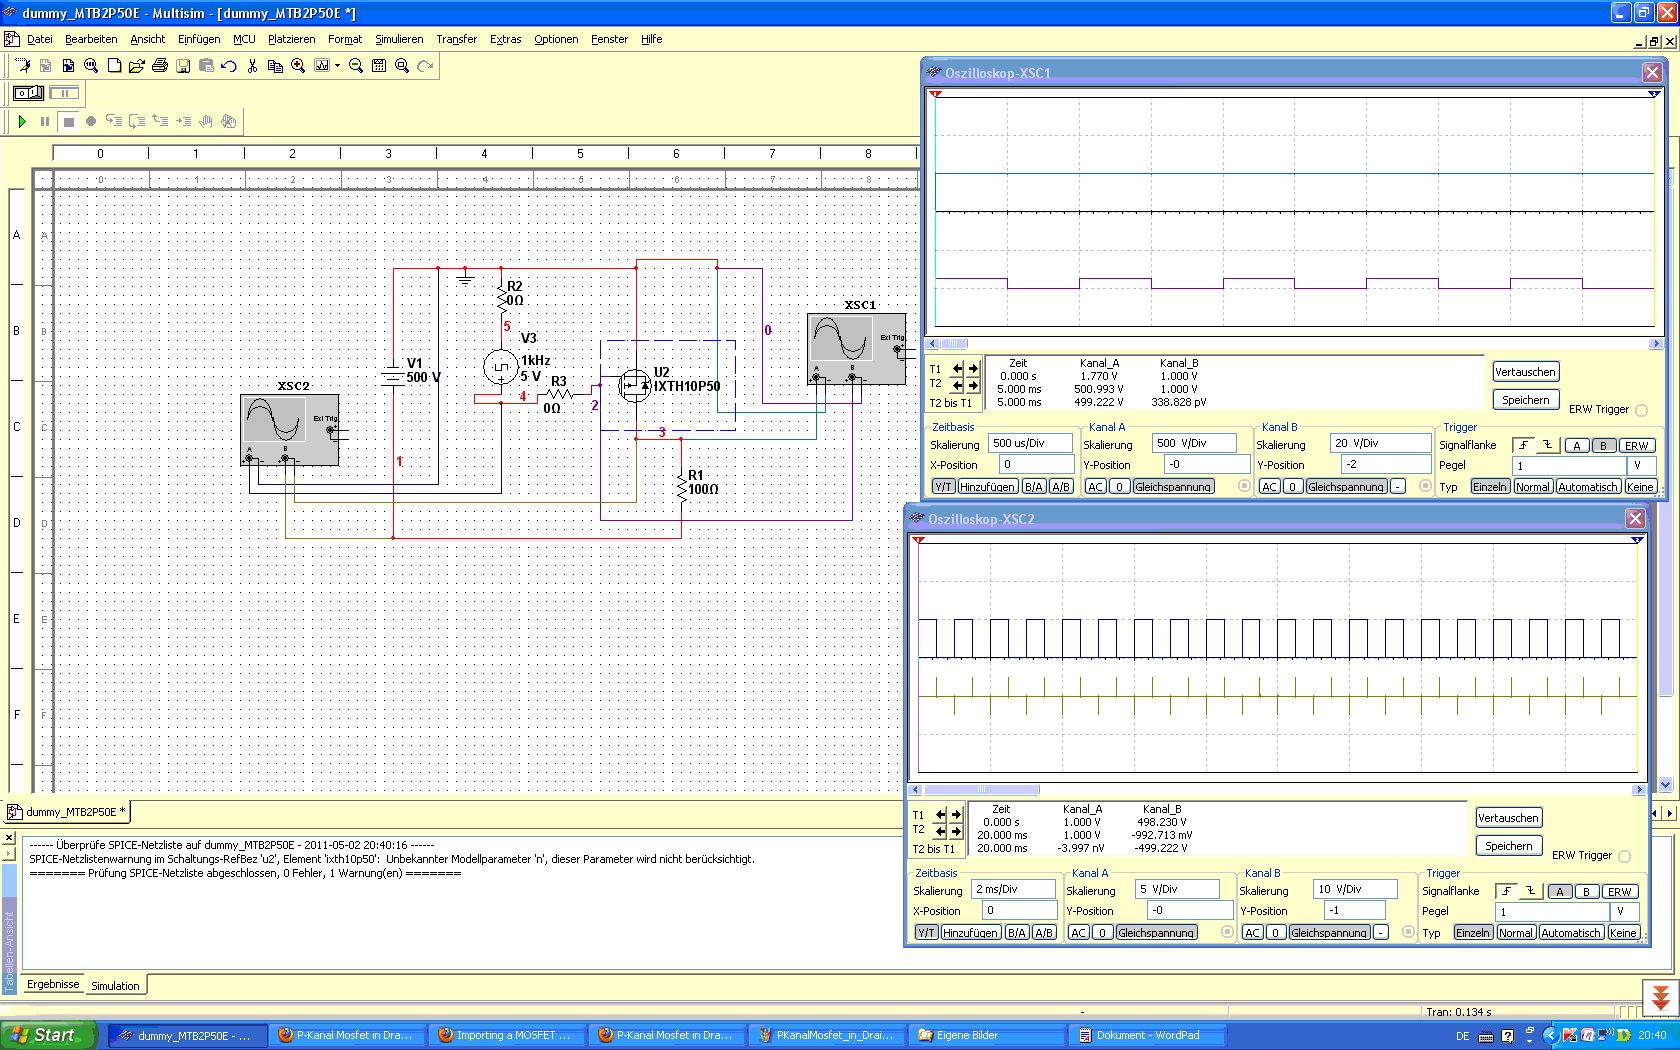
Task: Enable ERW Trigger radio in XSC2 oscilloscope
Action: [x=1624, y=856]
